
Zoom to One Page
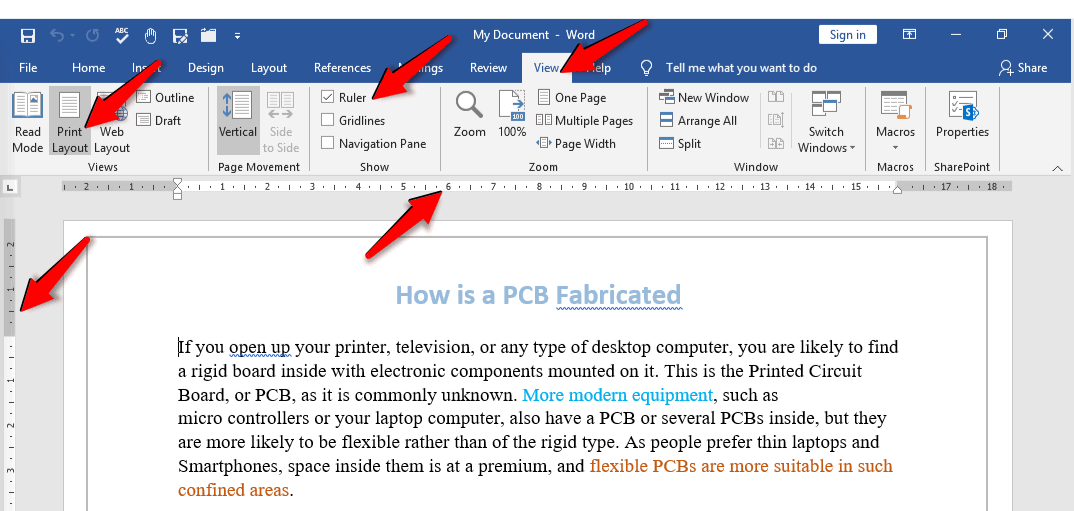(572, 98)
